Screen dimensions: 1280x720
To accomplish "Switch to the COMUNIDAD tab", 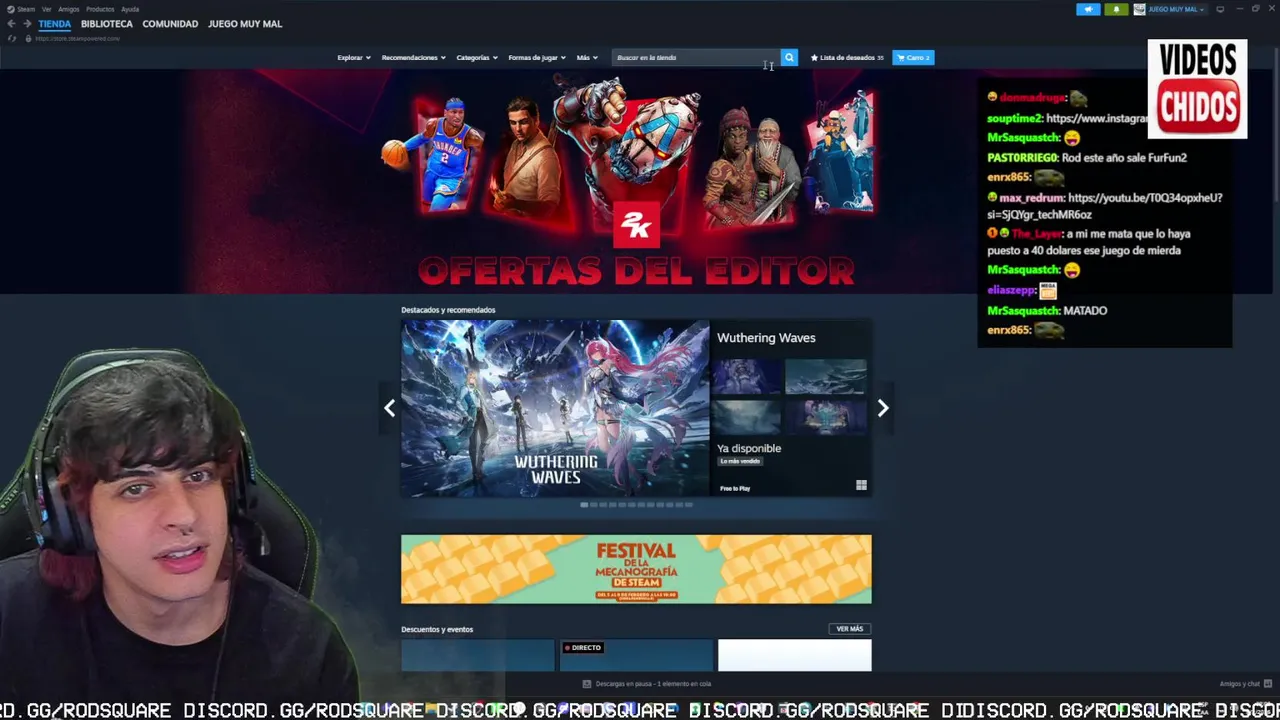I will (x=170, y=24).
